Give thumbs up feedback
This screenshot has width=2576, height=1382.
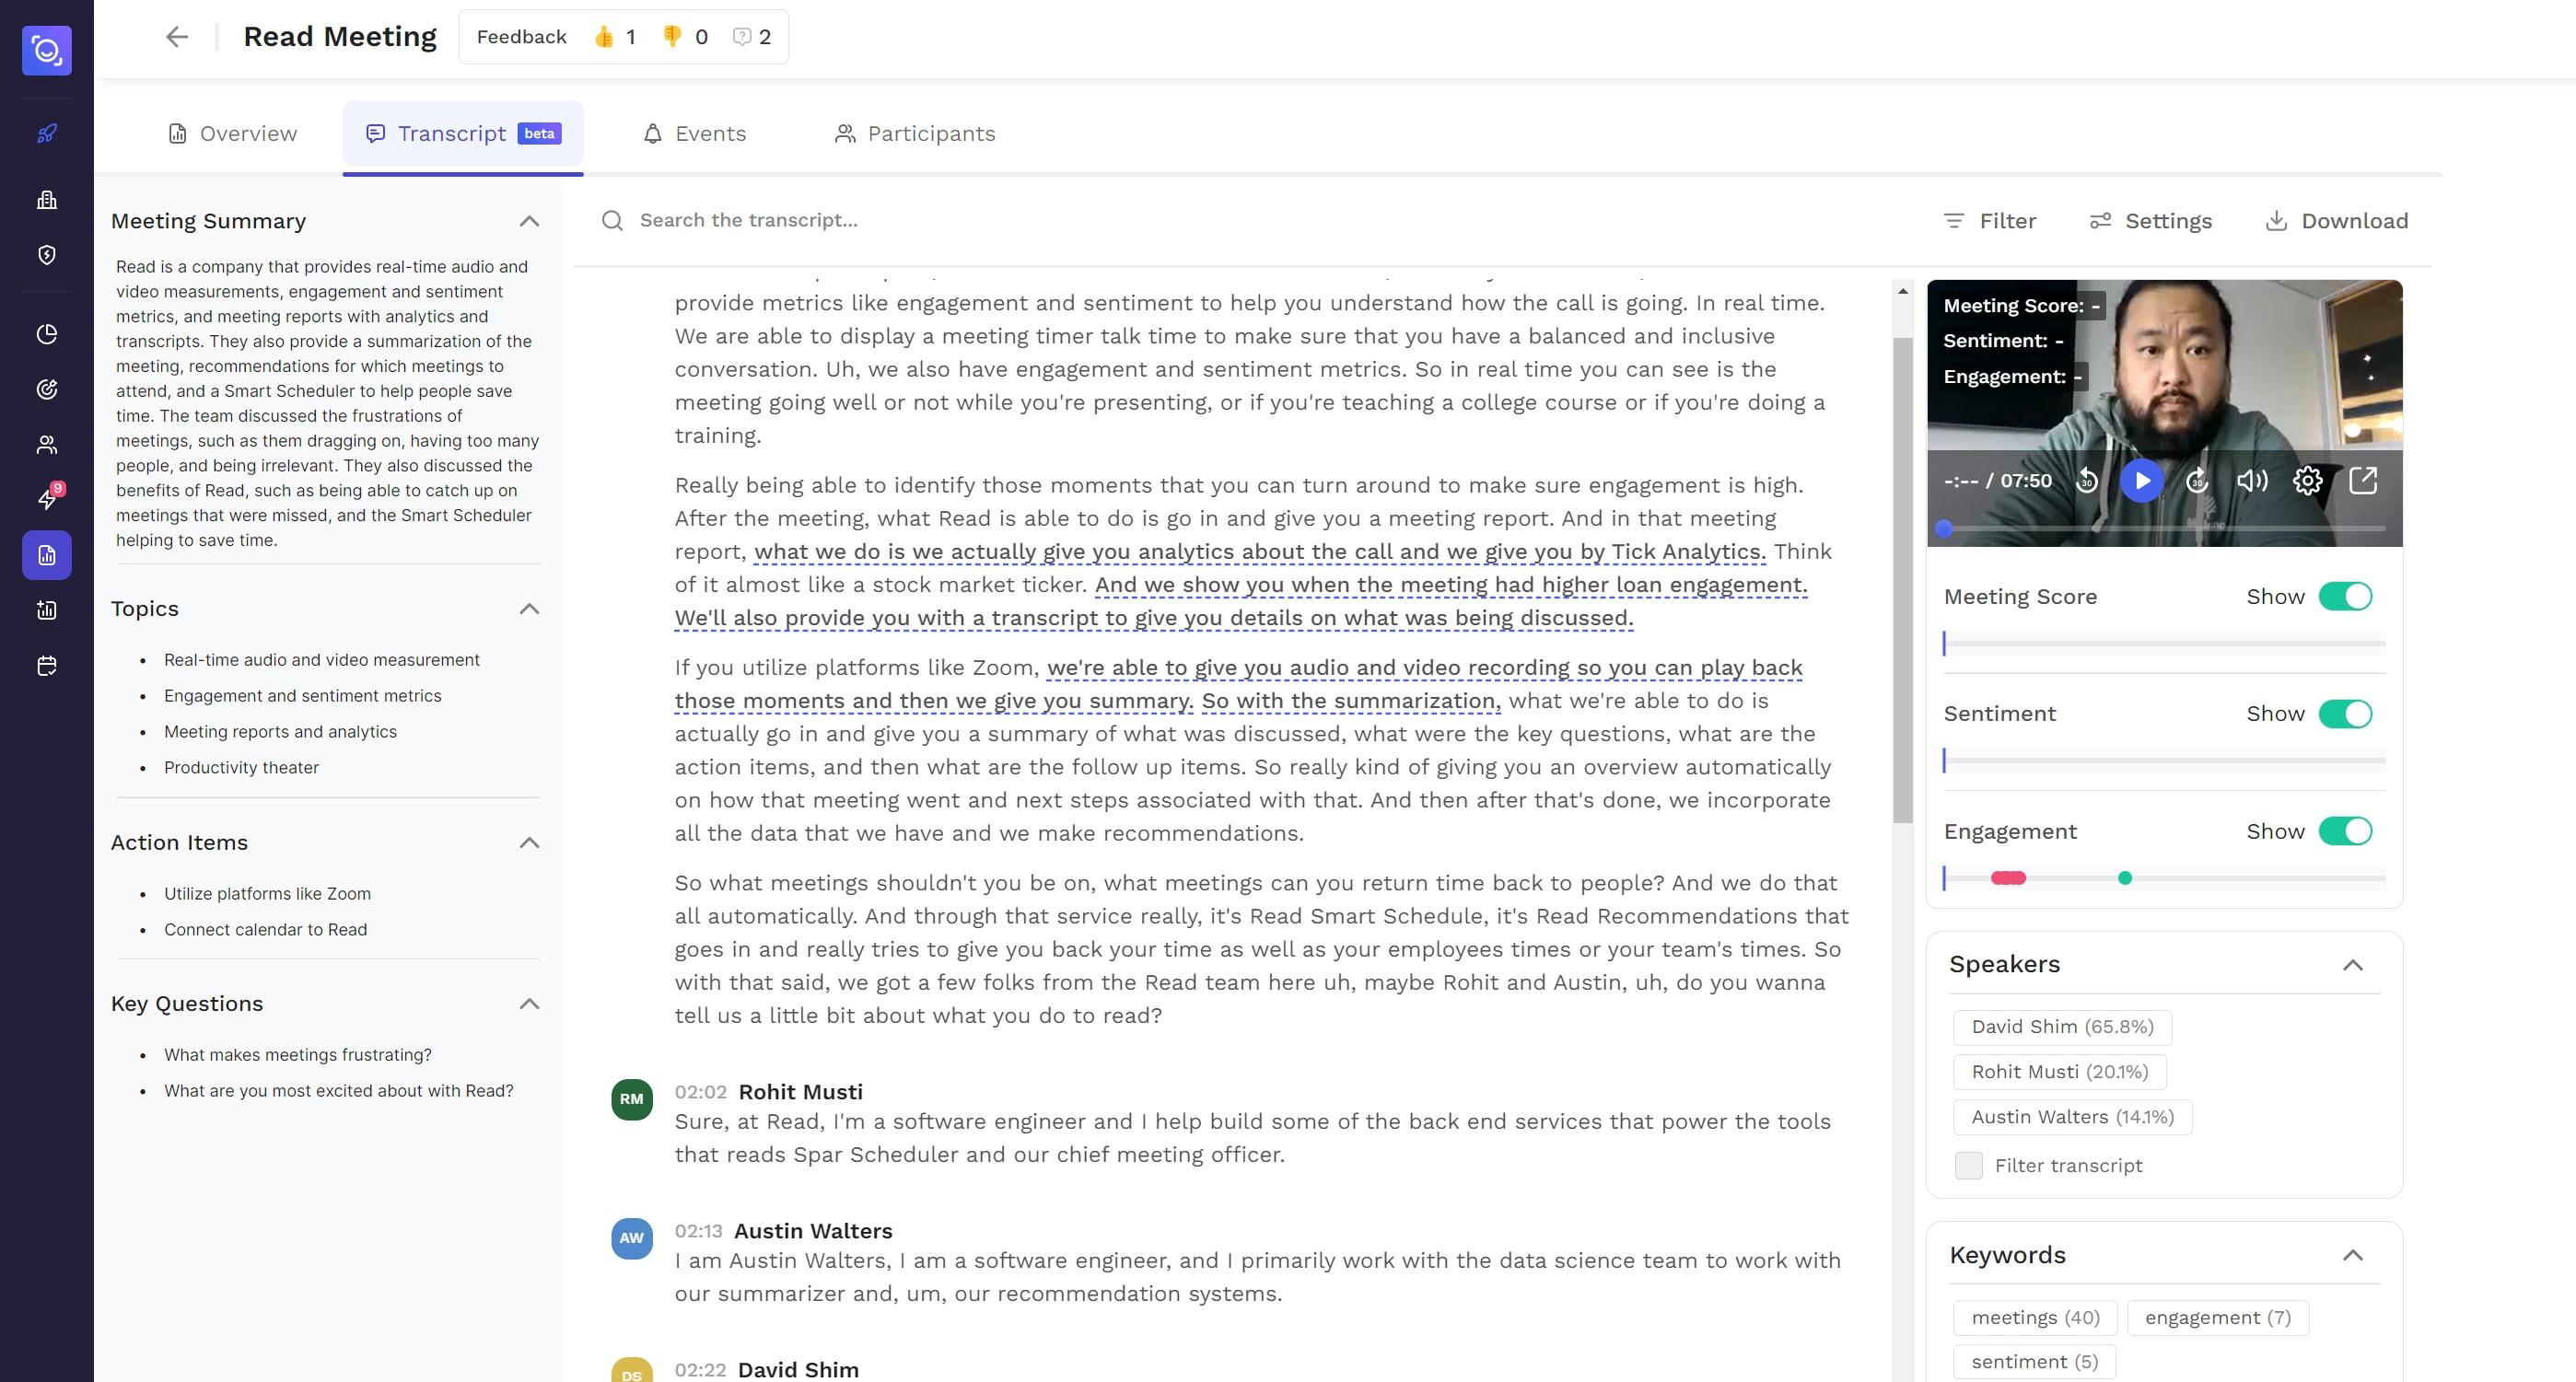[x=604, y=37]
